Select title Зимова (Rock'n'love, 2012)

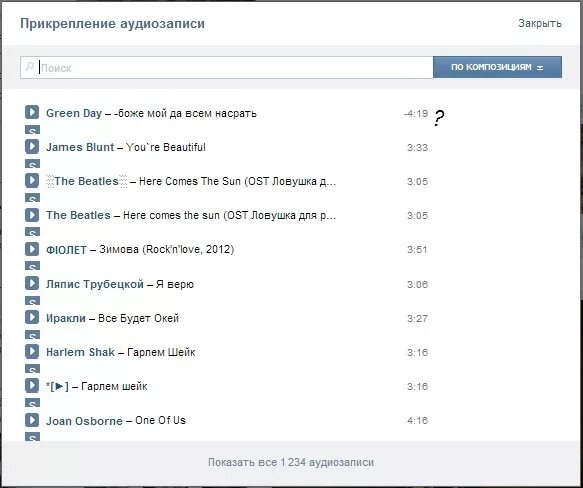click(166, 249)
